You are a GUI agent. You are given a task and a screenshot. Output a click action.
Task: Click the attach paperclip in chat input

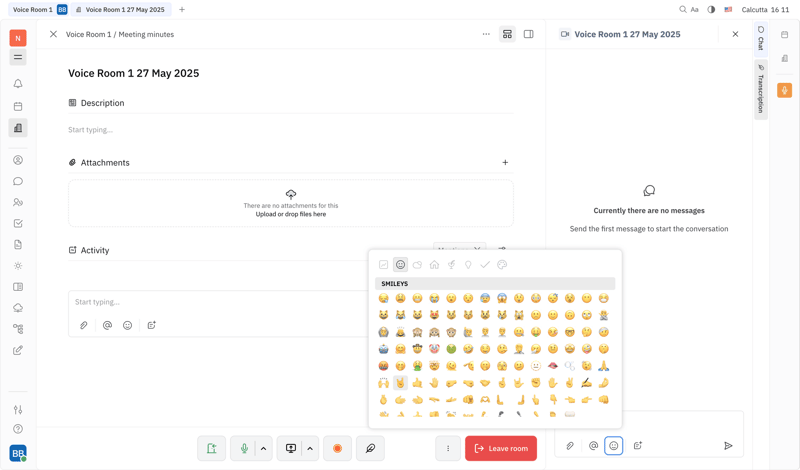click(570, 446)
